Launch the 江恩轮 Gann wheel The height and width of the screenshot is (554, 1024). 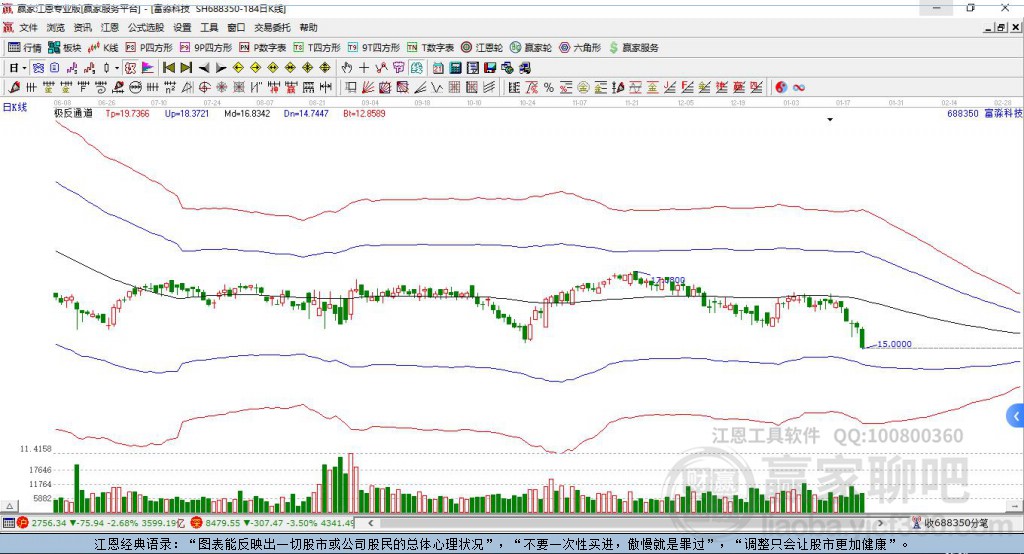pos(482,48)
